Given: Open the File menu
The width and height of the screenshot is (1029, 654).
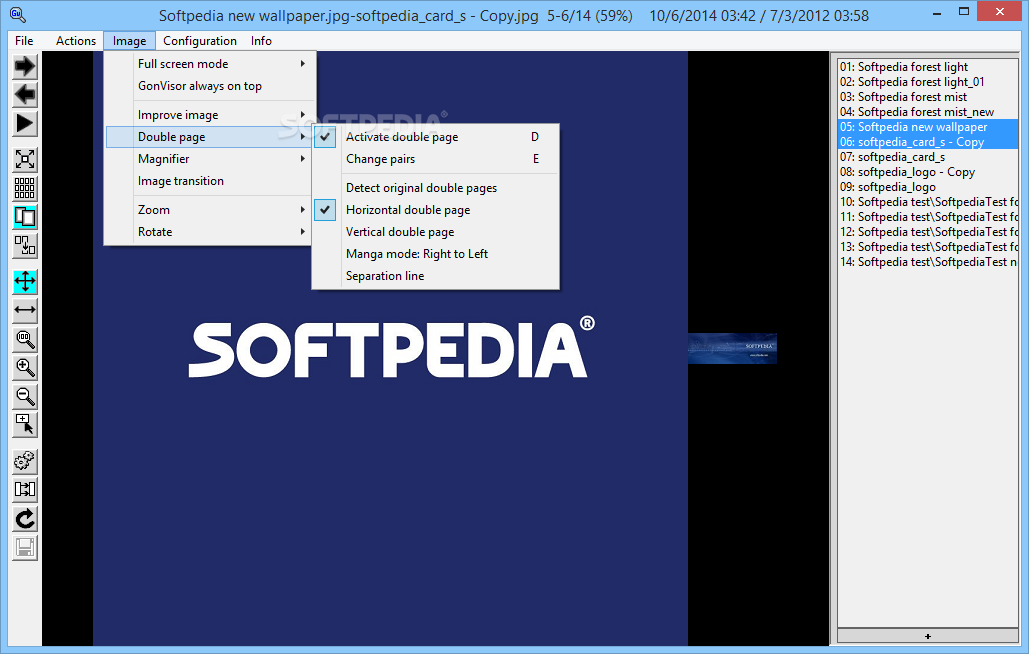Looking at the screenshot, I should (x=24, y=41).
